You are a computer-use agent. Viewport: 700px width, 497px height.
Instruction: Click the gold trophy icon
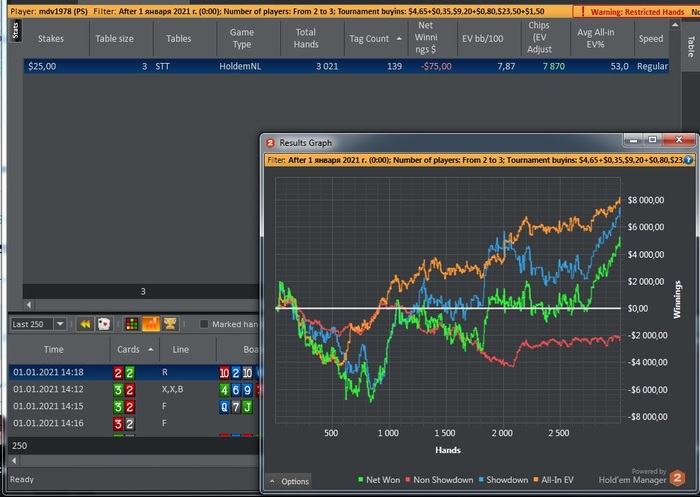pos(170,324)
